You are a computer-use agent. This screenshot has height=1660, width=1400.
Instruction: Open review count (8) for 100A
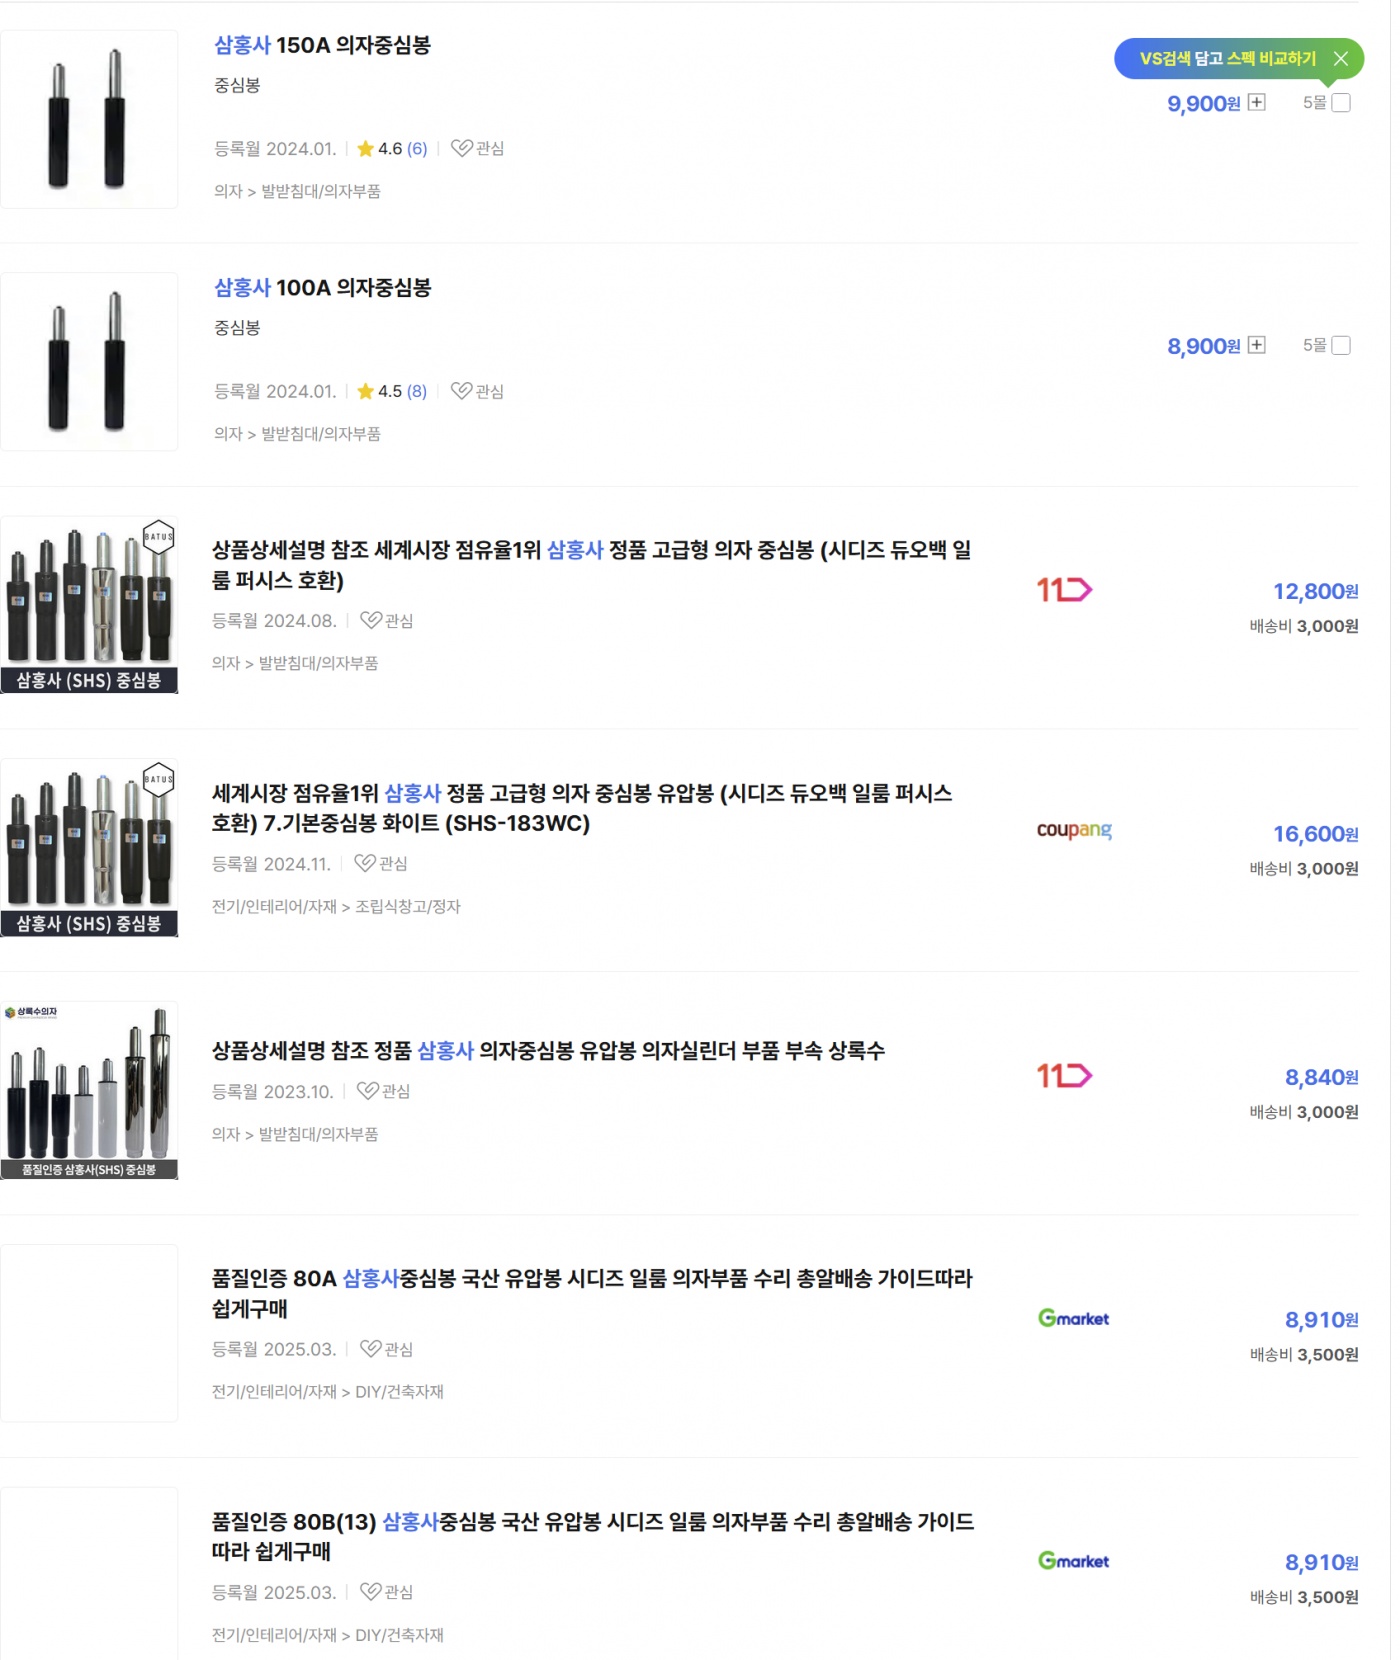coord(417,392)
